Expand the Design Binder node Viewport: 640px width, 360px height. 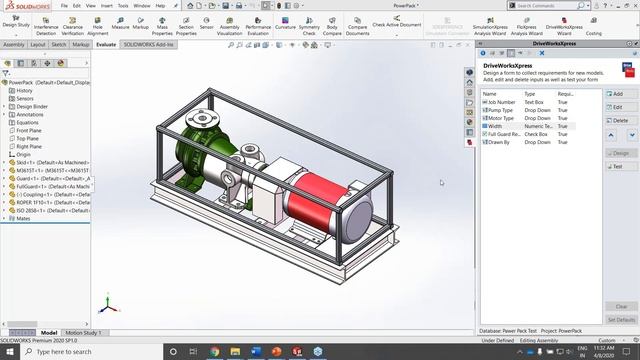[4, 107]
